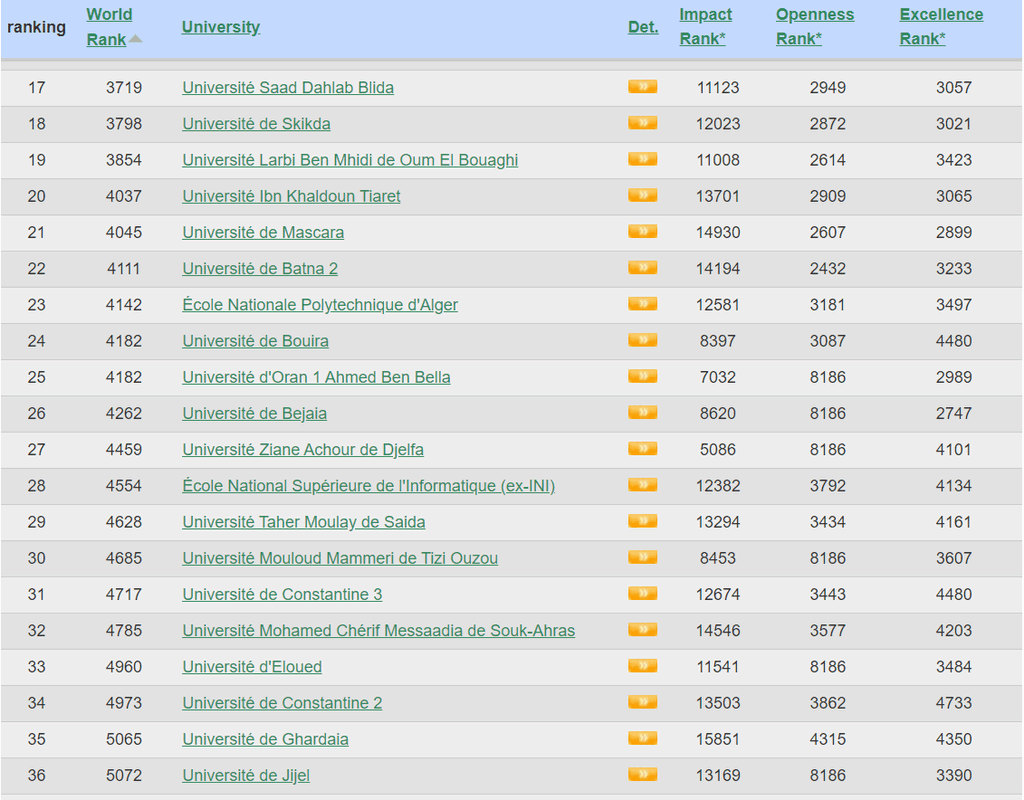Select excellence rank value 2747
This screenshot has width=1024, height=800.
(954, 413)
